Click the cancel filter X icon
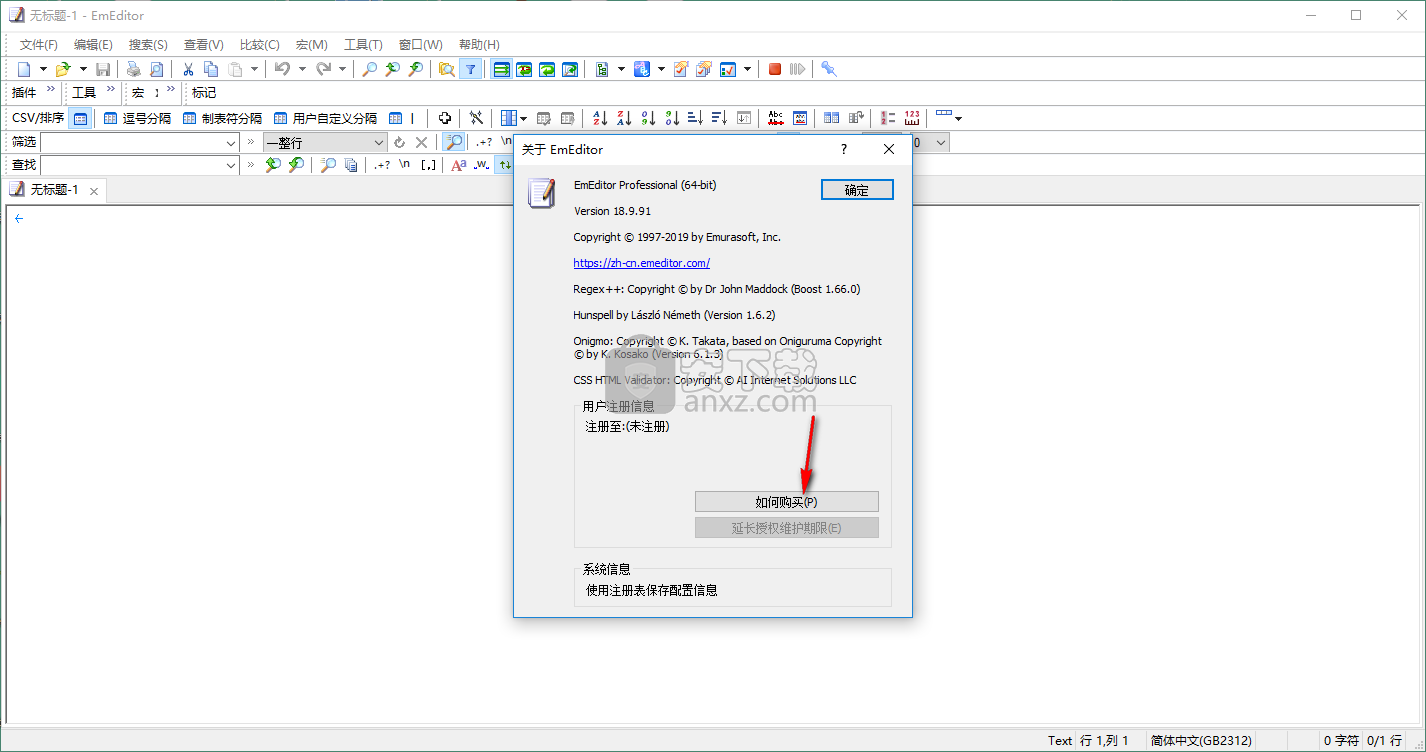 (x=421, y=142)
